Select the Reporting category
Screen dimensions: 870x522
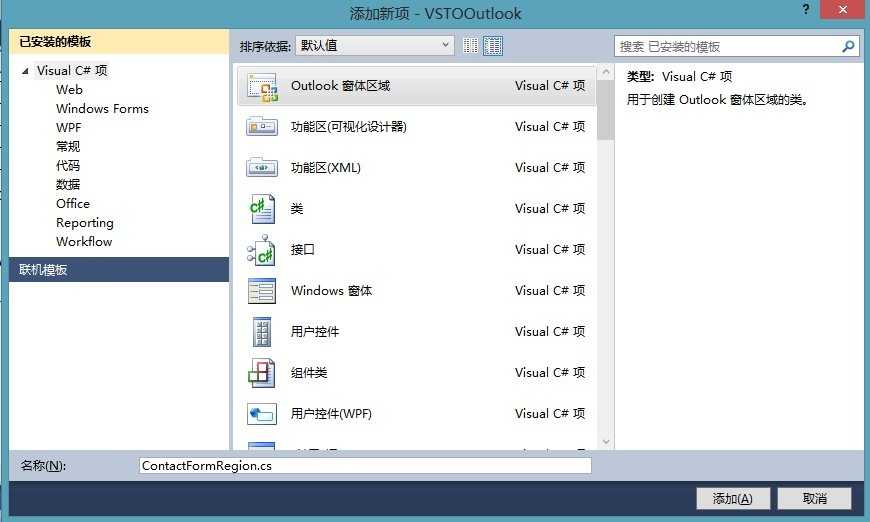pyautogui.click(x=84, y=222)
